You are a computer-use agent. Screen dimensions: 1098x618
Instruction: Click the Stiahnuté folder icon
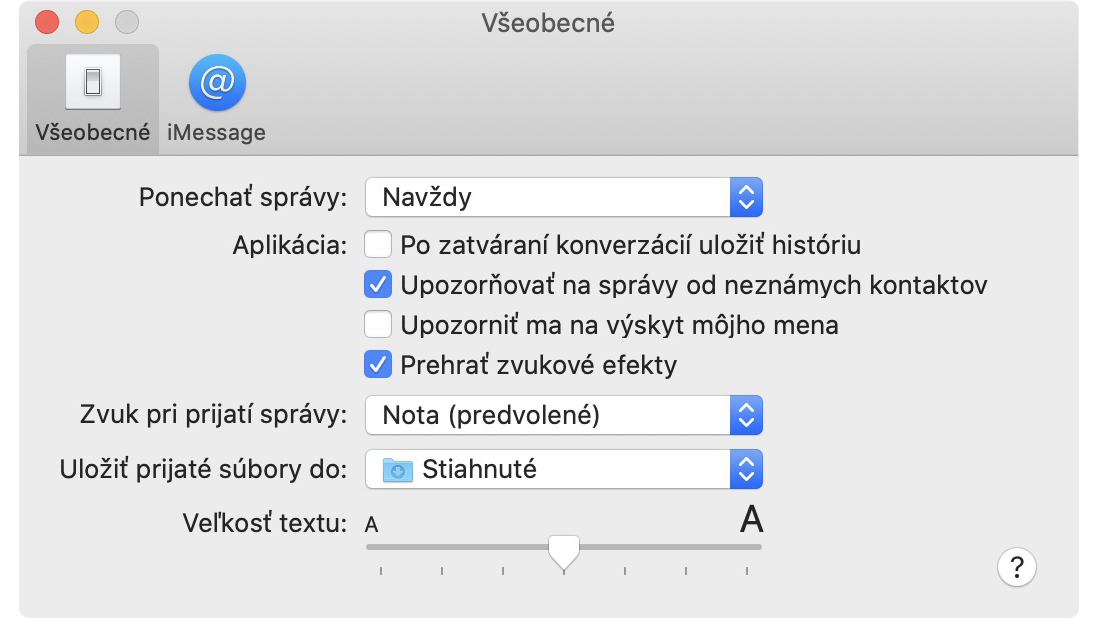point(398,470)
